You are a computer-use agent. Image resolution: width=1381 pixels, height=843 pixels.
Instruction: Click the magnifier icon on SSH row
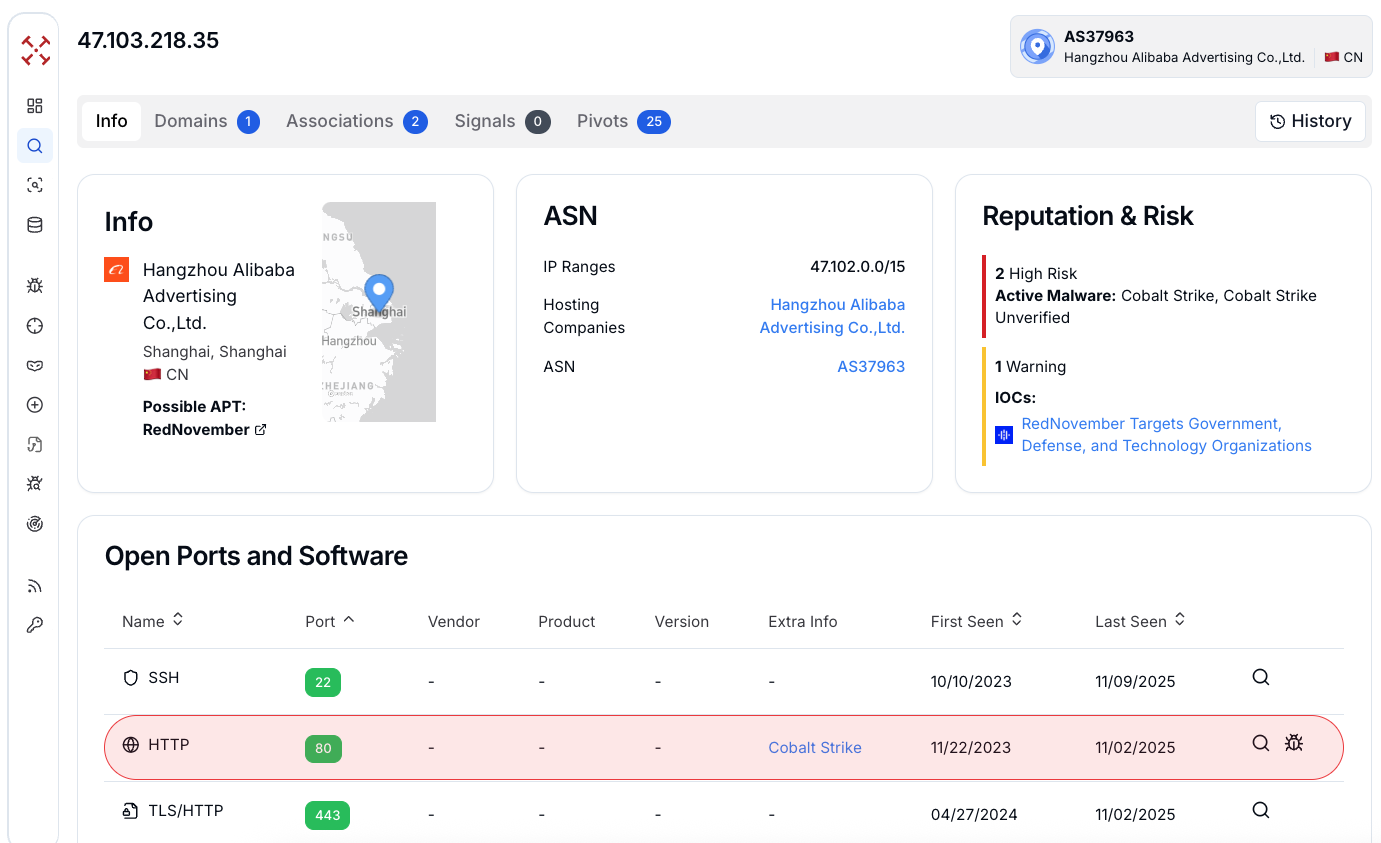(x=1261, y=677)
